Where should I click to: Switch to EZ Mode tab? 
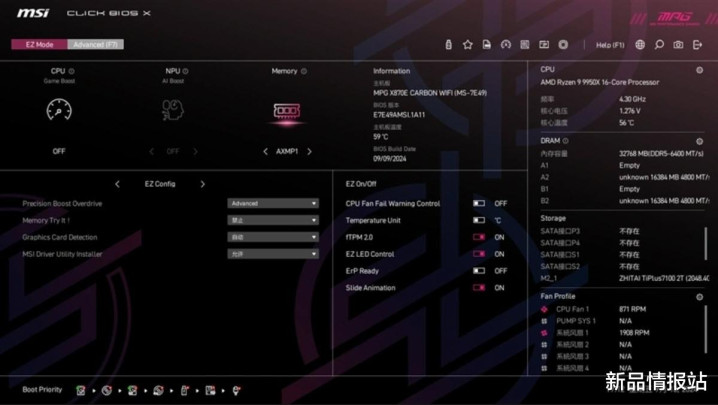[x=39, y=44]
